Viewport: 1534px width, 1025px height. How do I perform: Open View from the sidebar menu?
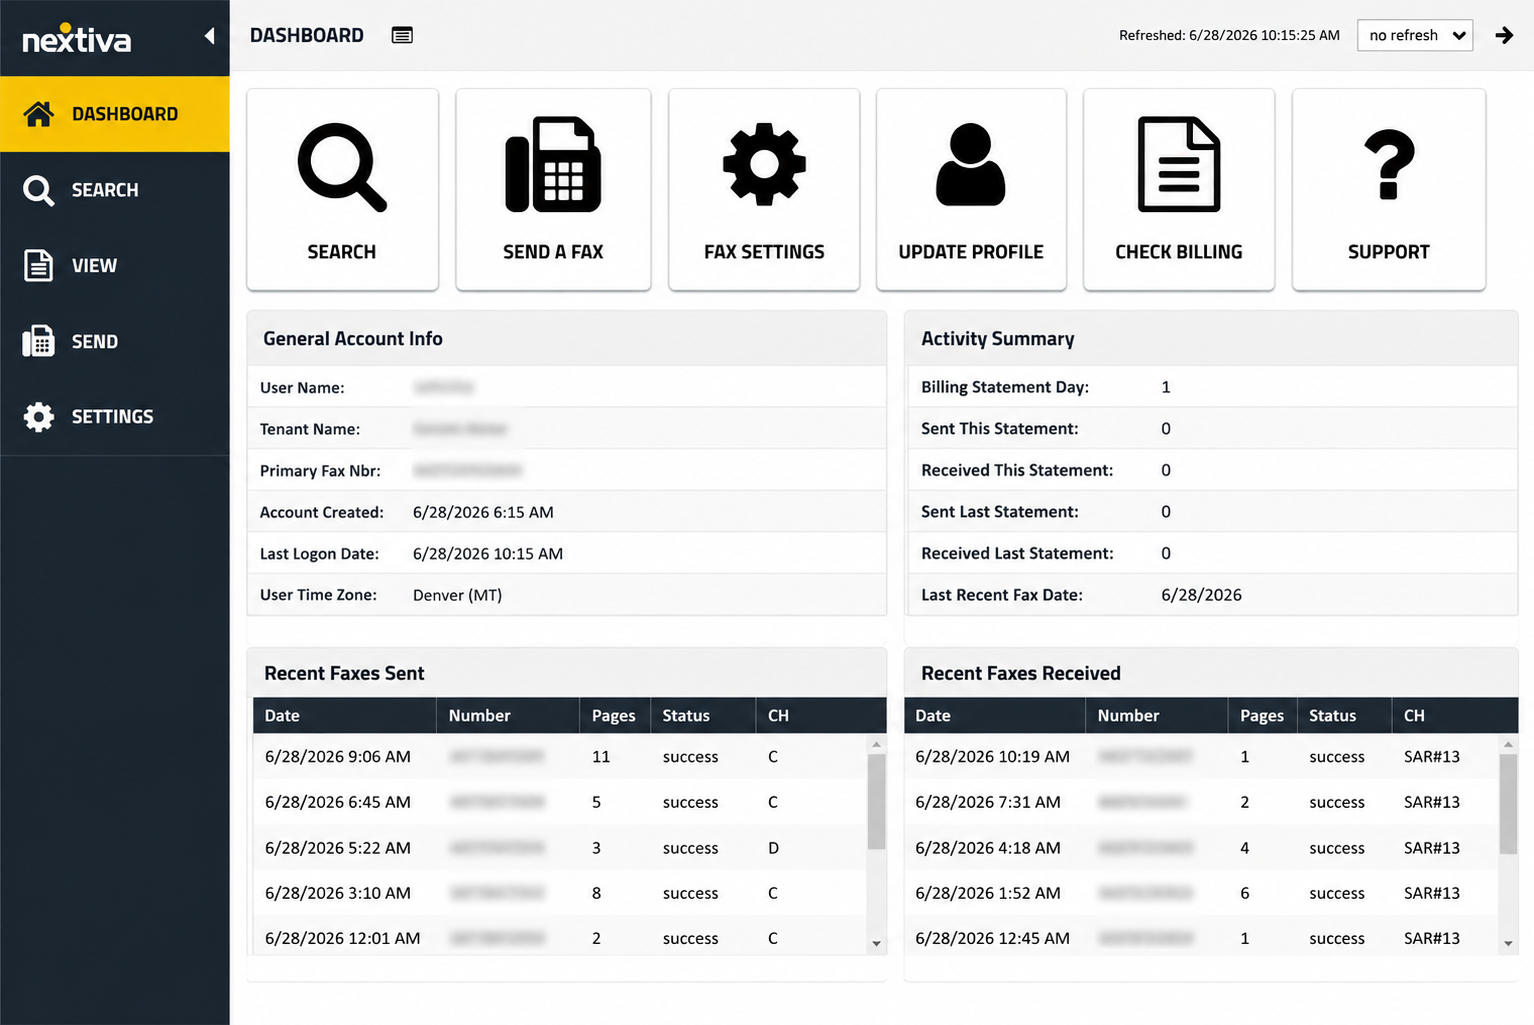point(115,265)
